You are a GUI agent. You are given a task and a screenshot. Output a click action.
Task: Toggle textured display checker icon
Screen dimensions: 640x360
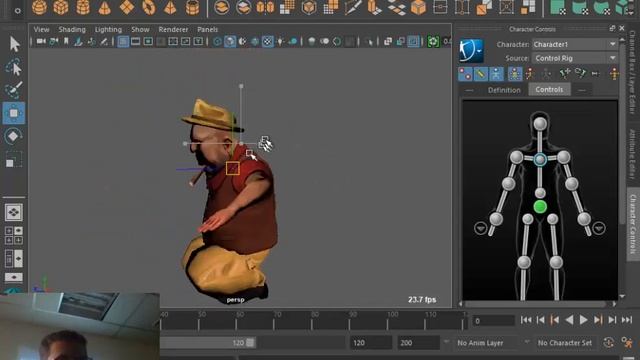[267, 41]
